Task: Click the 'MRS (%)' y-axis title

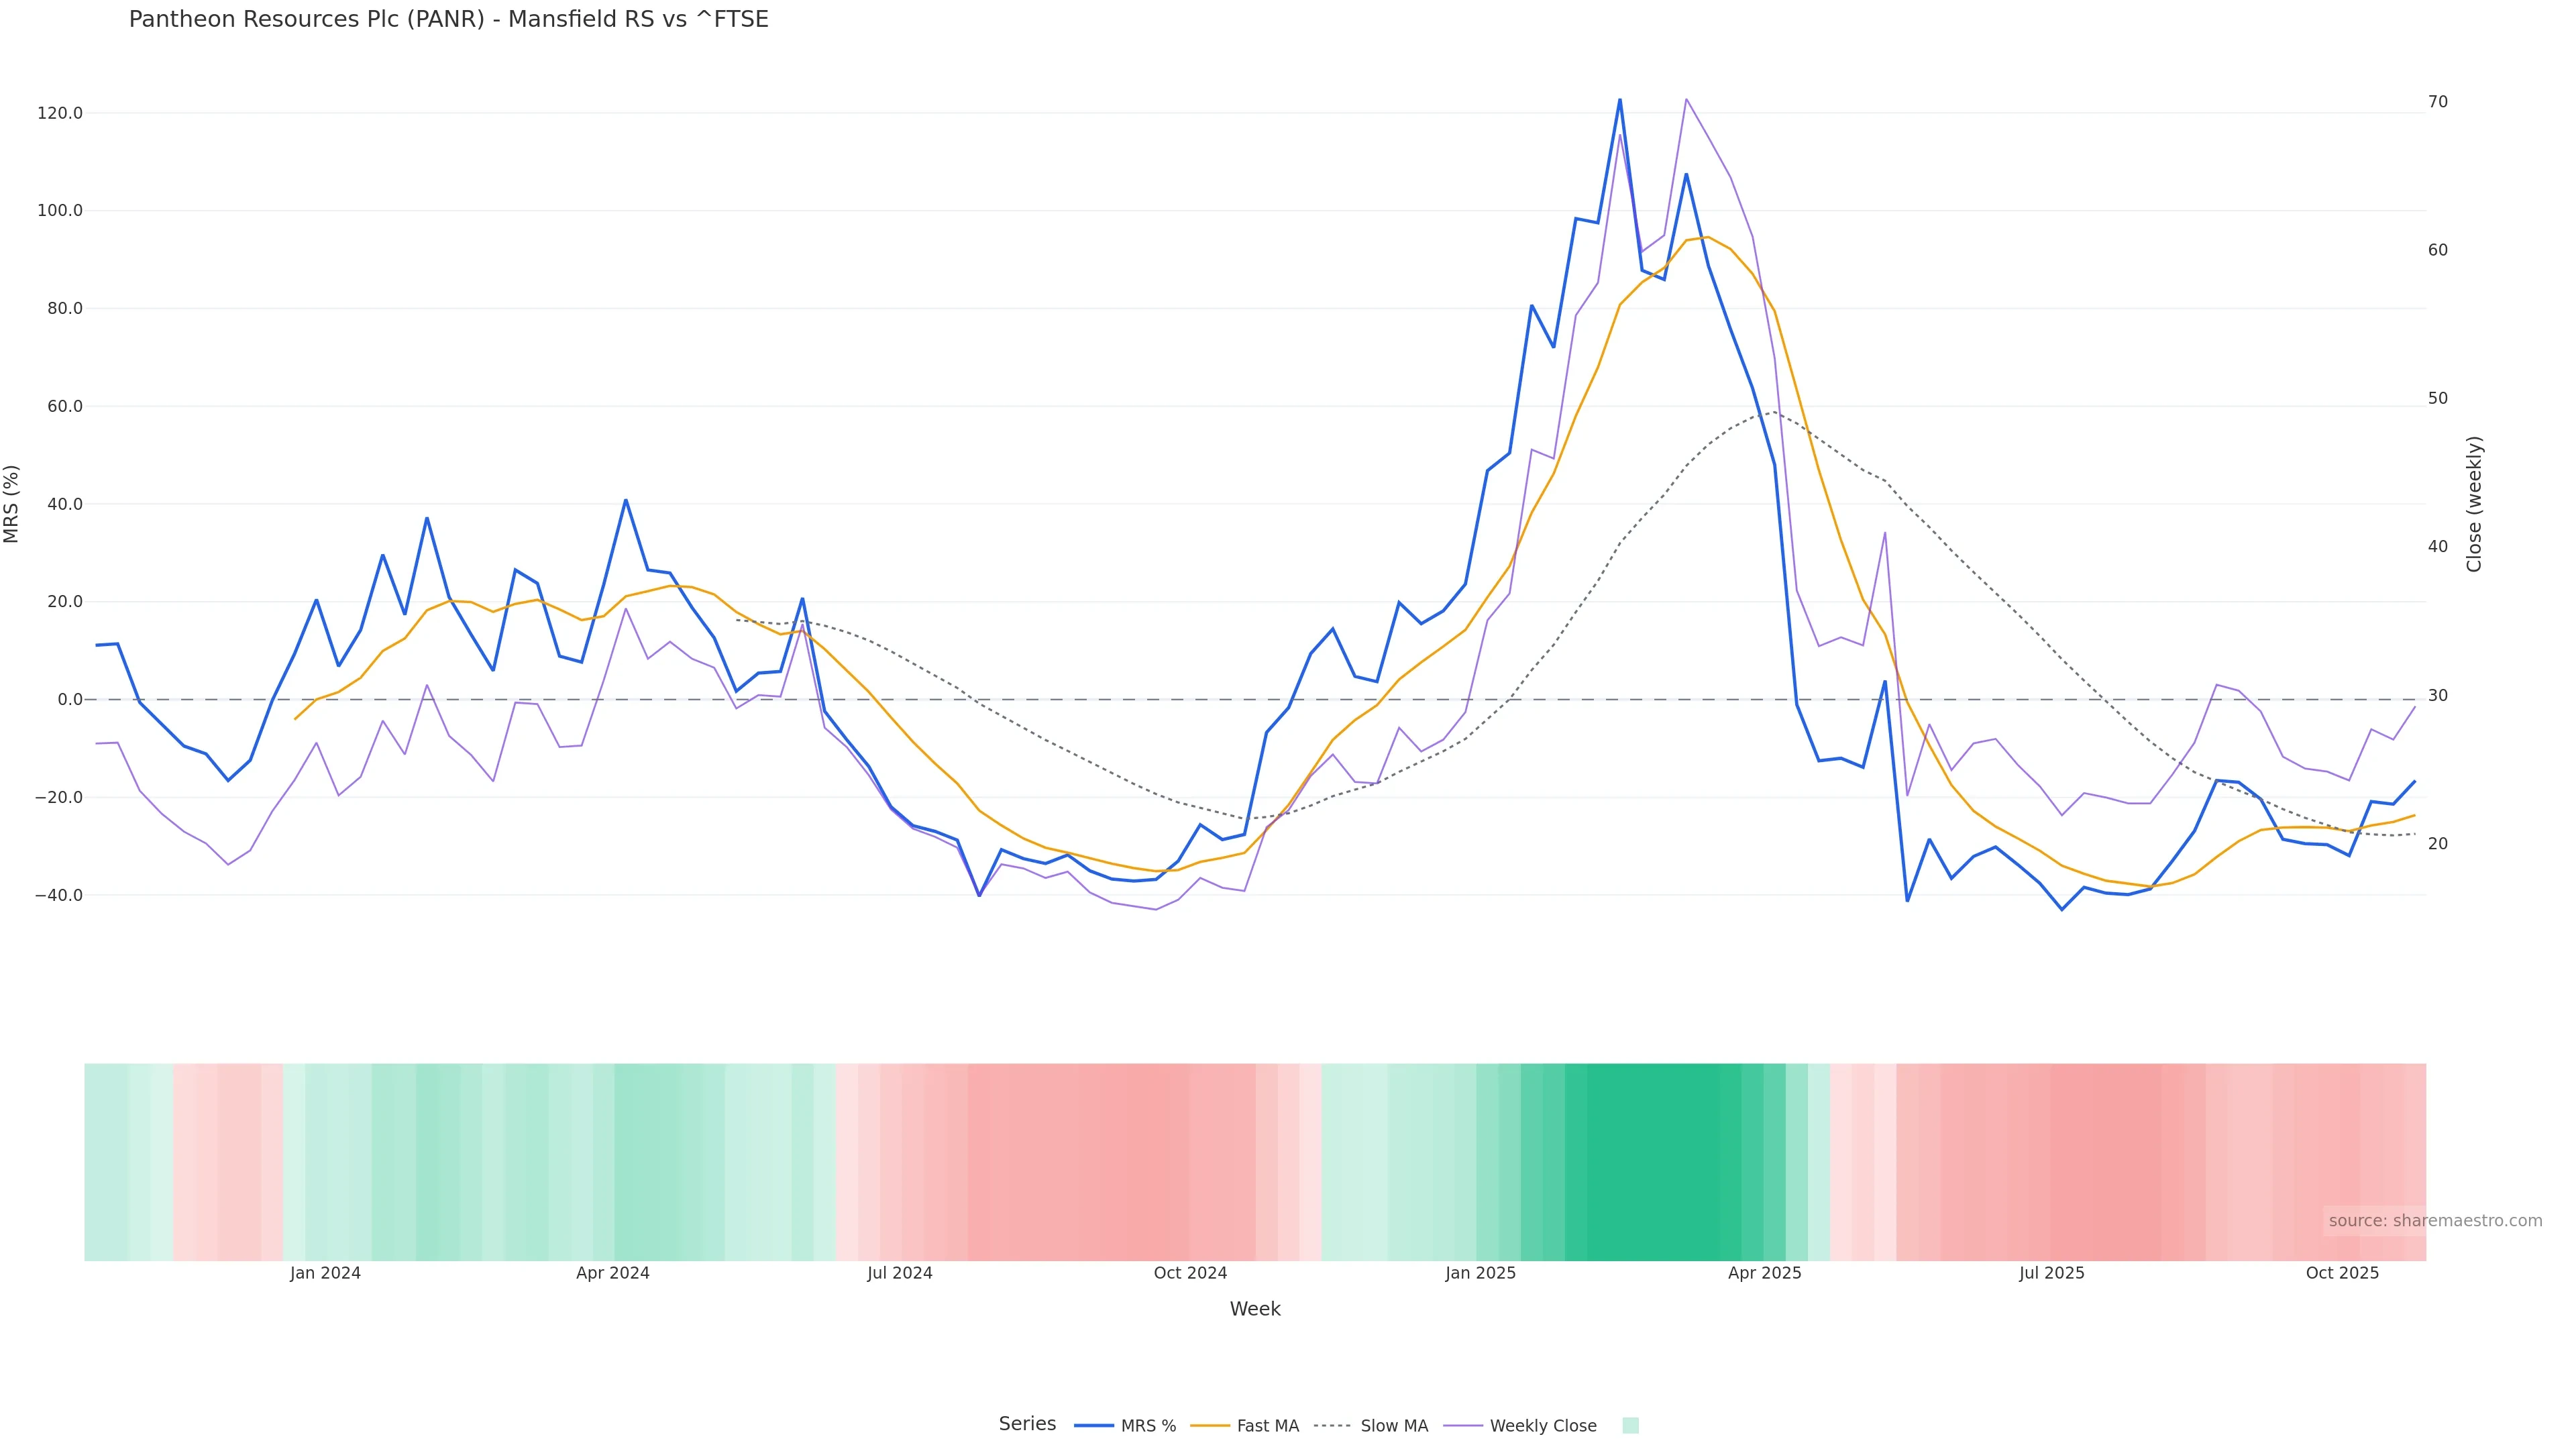Action: [12, 504]
